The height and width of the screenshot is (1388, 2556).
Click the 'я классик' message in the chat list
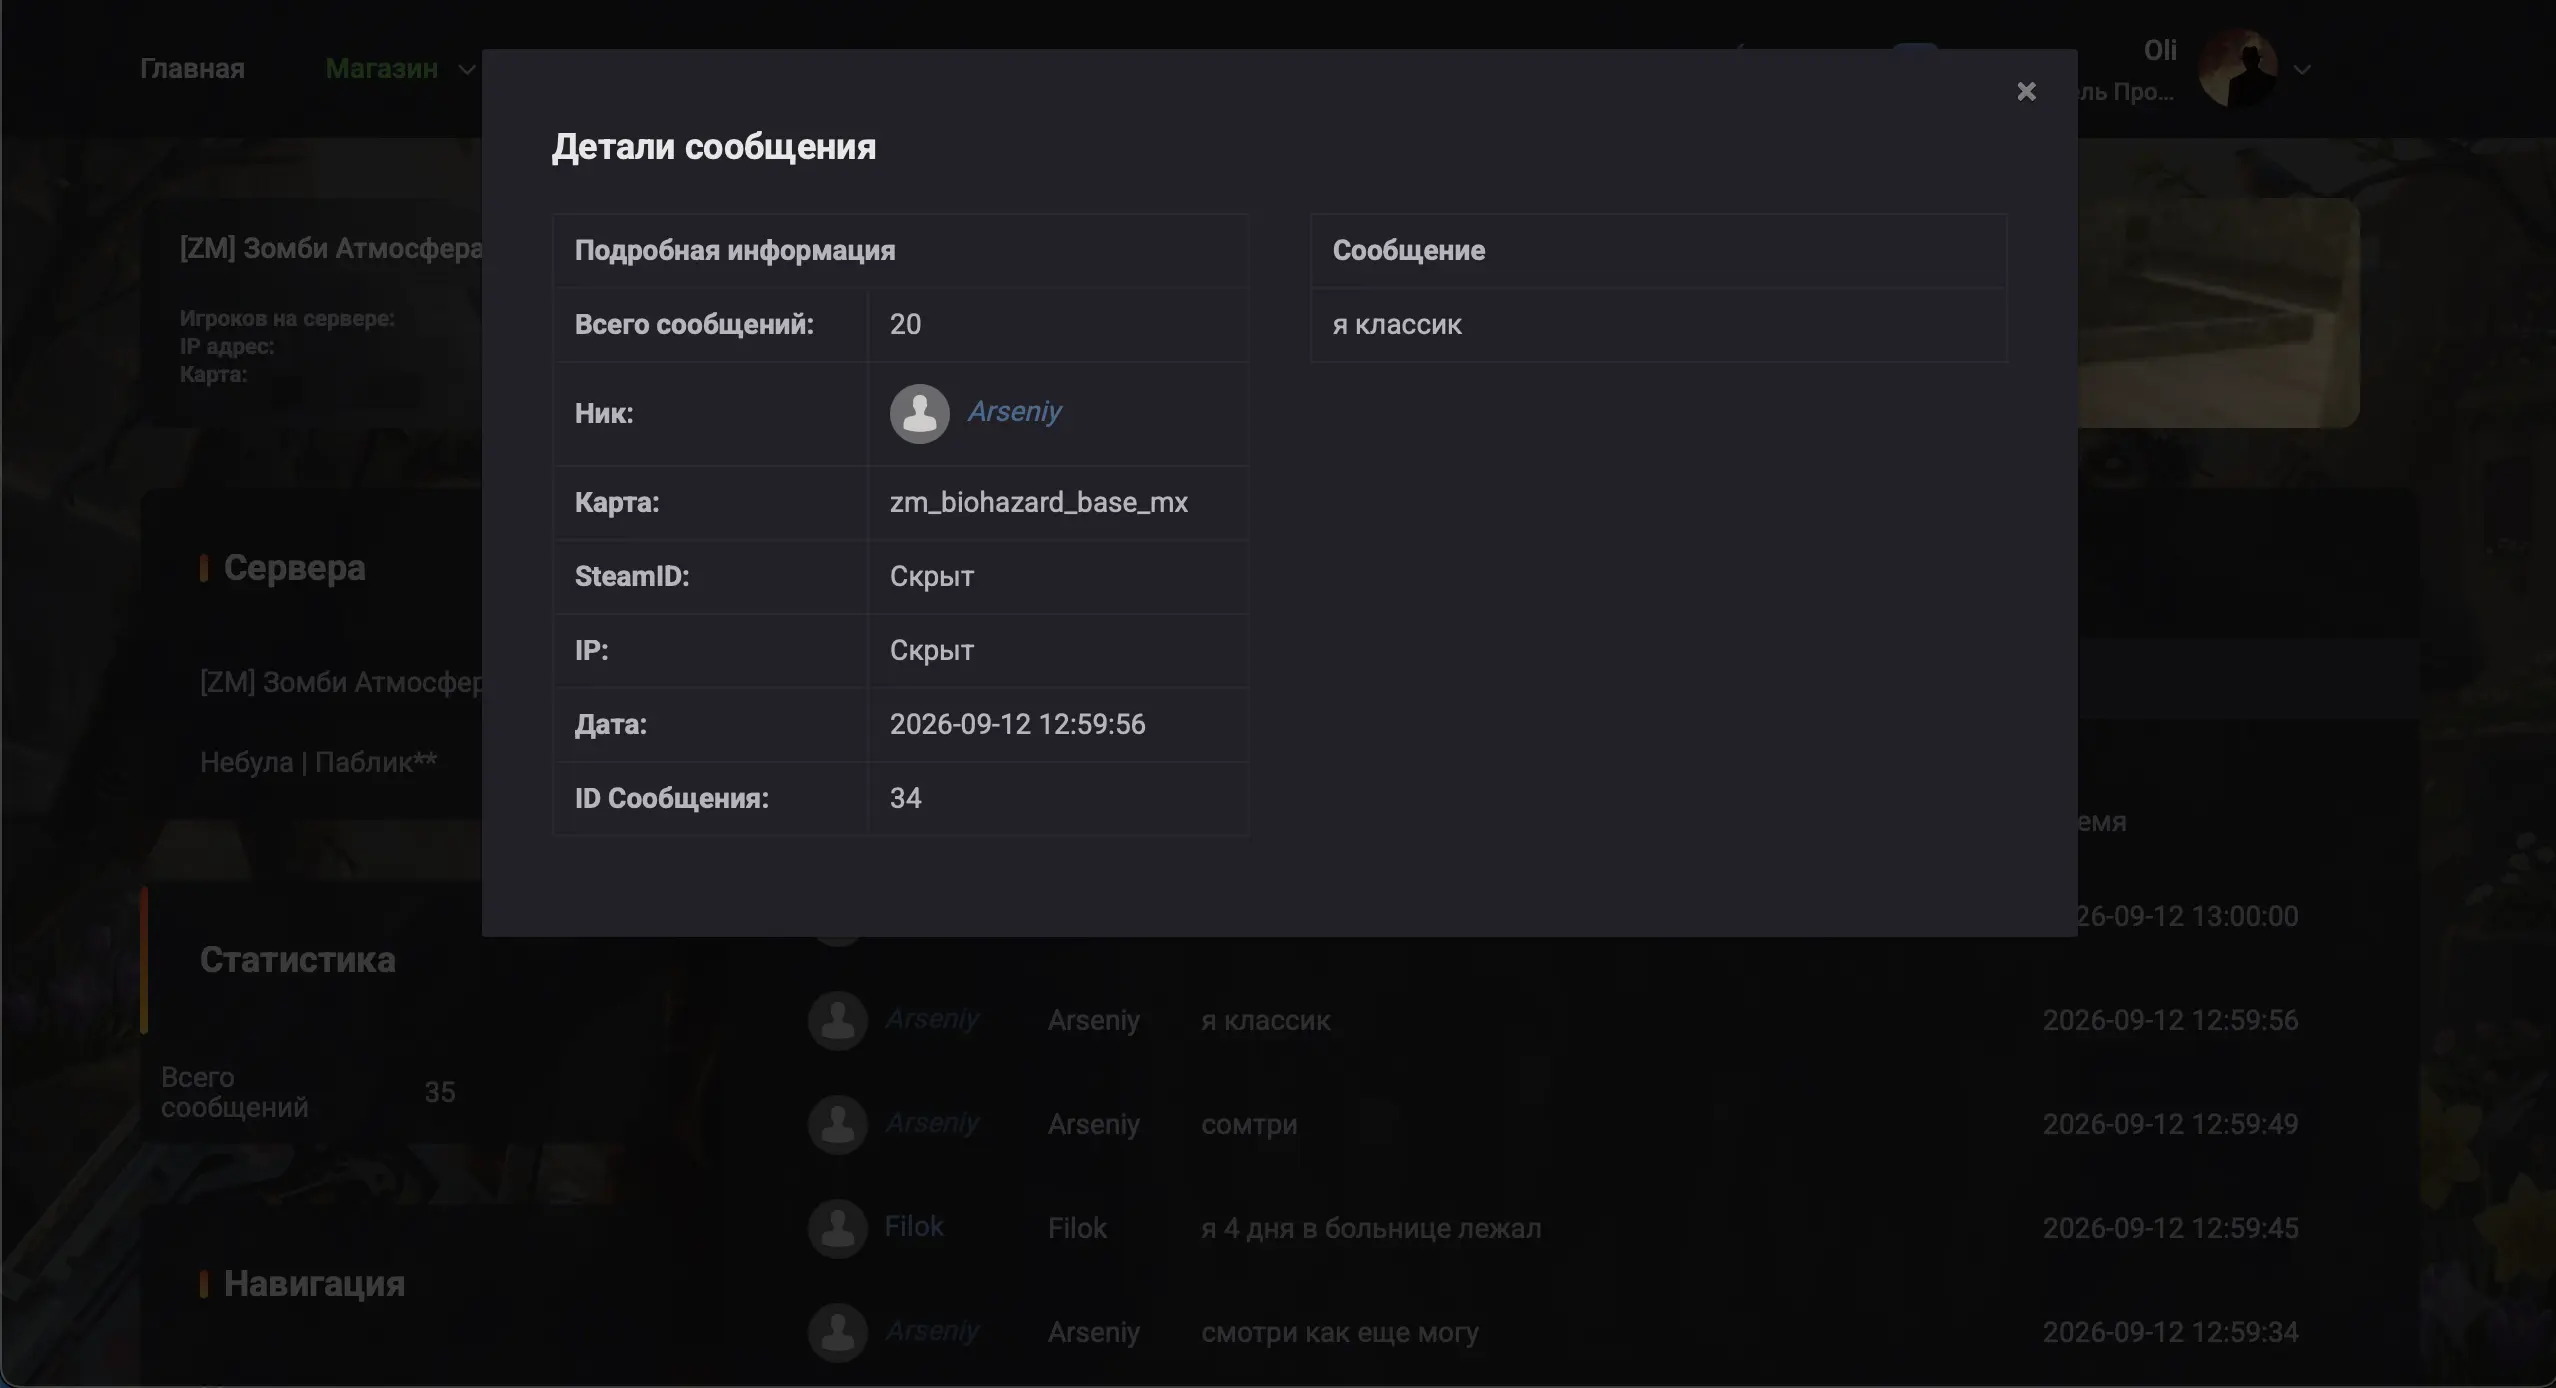(x=1266, y=1021)
